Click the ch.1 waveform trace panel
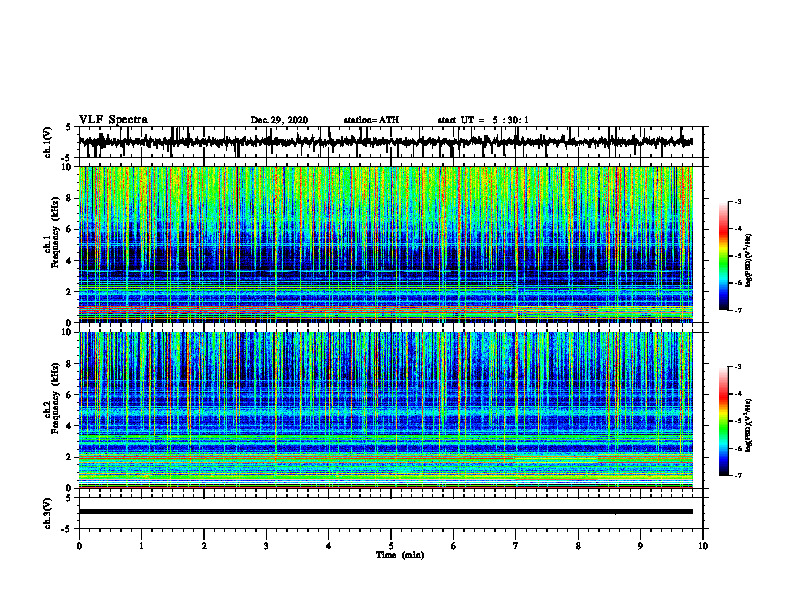Image resolution: width=792 pixels, height=612 pixels. click(x=391, y=142)
